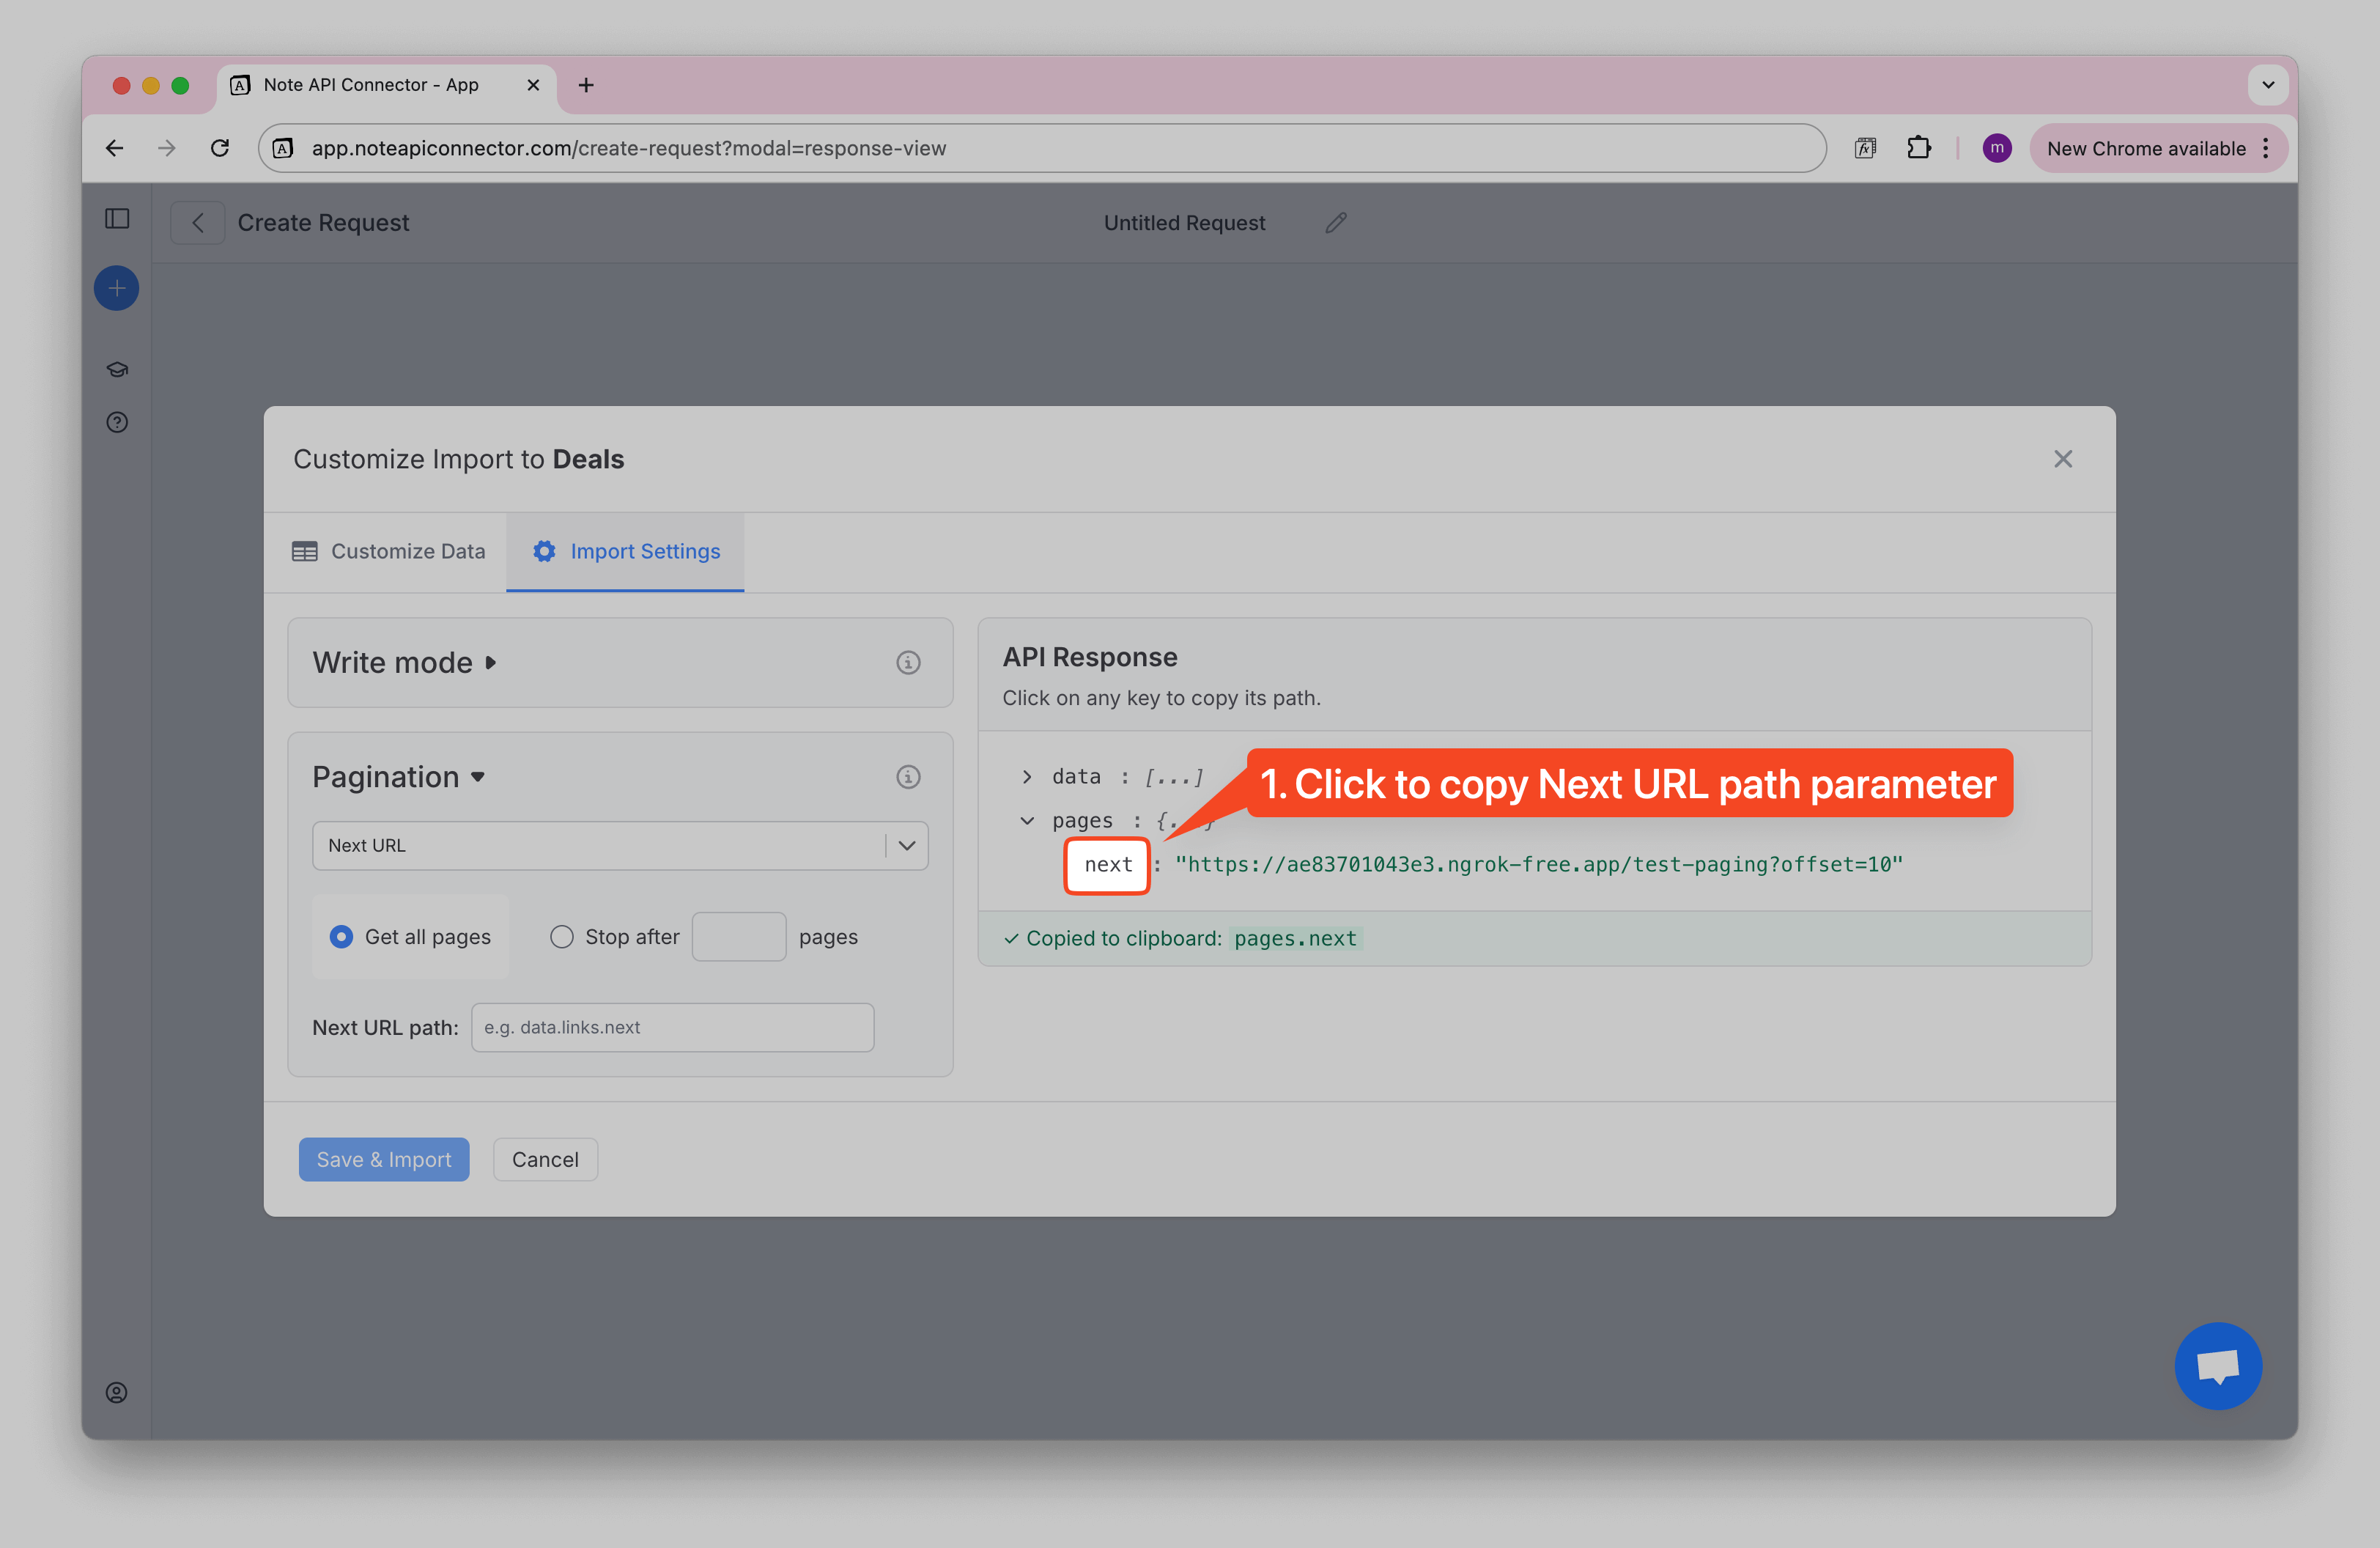Viewport: 2380px width, 1548px height.
Task: Click the Pagination info icon
Action: [x=908, y=777]
